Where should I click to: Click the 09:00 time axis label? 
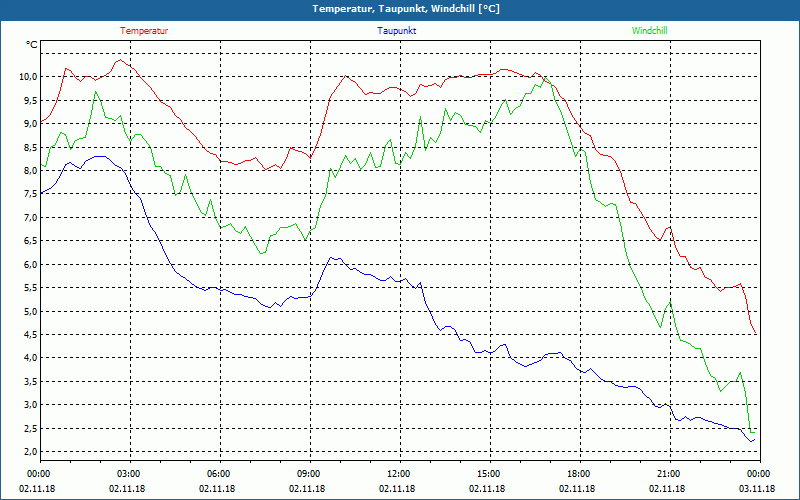click(309, 474)
